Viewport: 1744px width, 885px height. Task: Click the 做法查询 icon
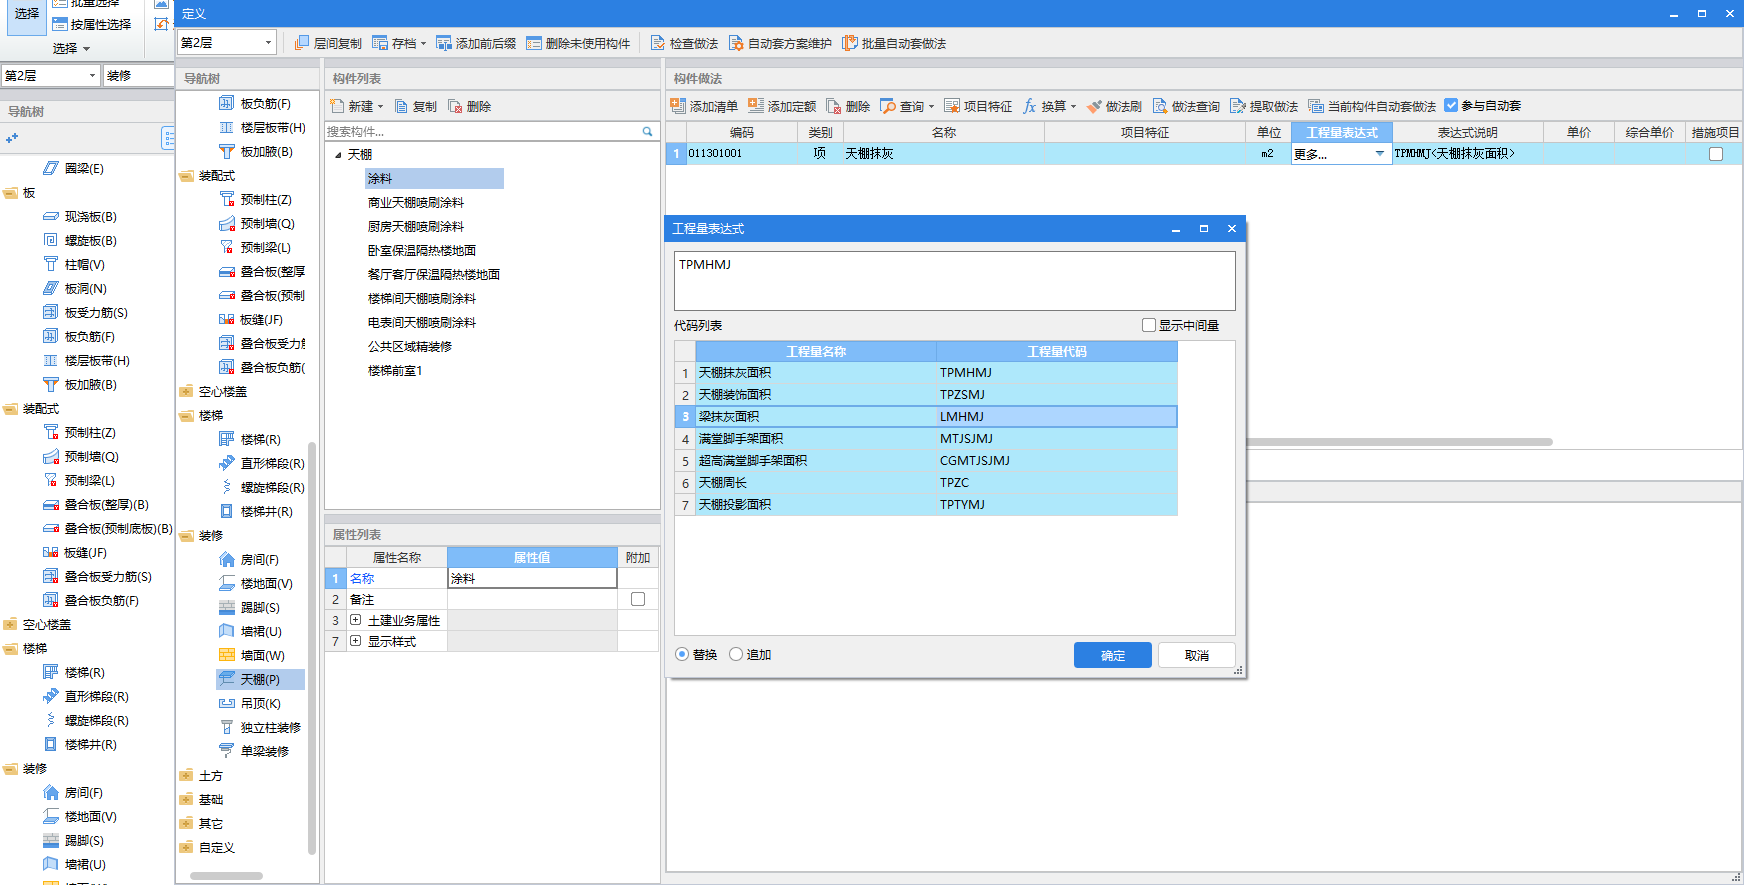pyautogui.click(x=1160, y=106)
